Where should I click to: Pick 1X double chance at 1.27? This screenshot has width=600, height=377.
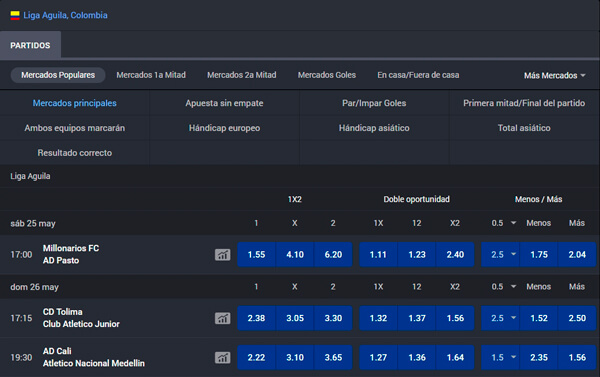[378, 357]
